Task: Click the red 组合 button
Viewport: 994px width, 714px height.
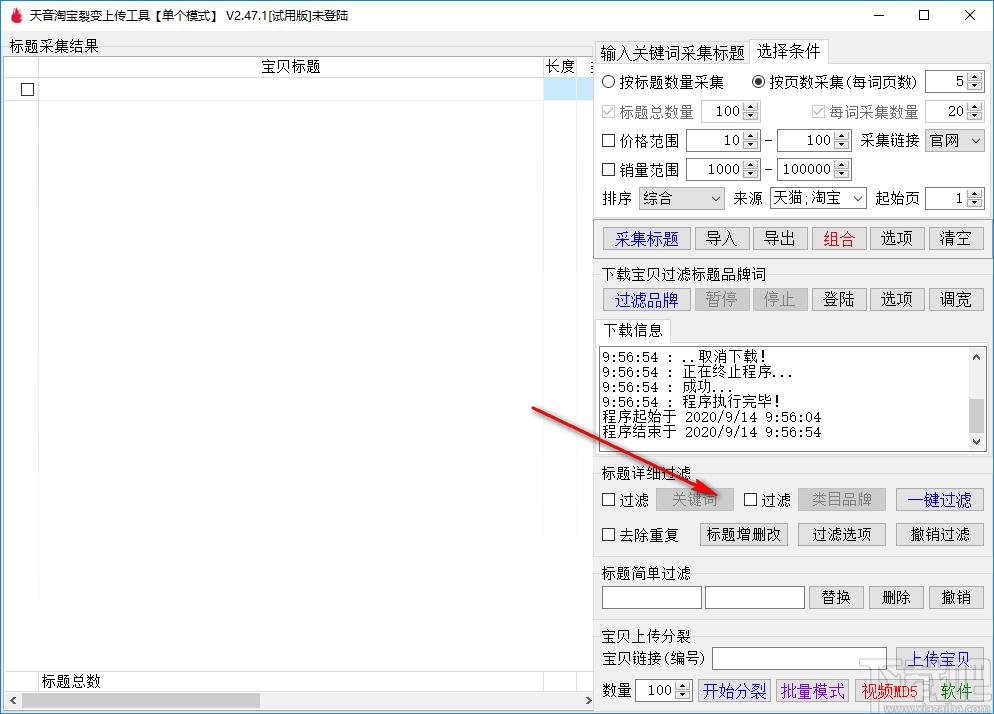Action: click(x=839, y=239)
